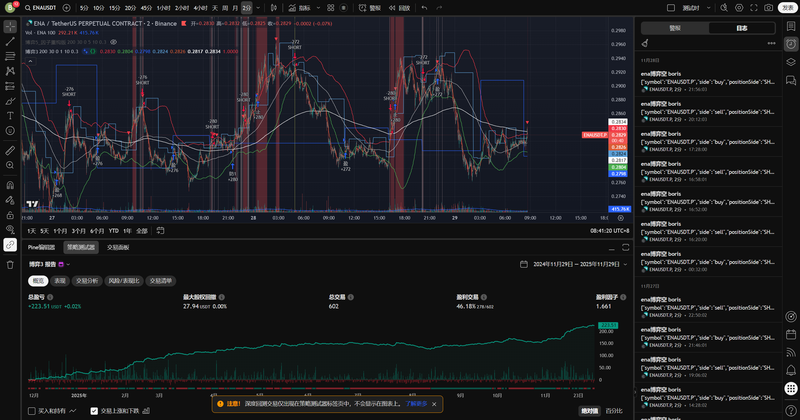The height and width of the screenshot is (420, 800).
Task: Take a chart snapshot with camera icon
Action: click(x=768, y=7)
